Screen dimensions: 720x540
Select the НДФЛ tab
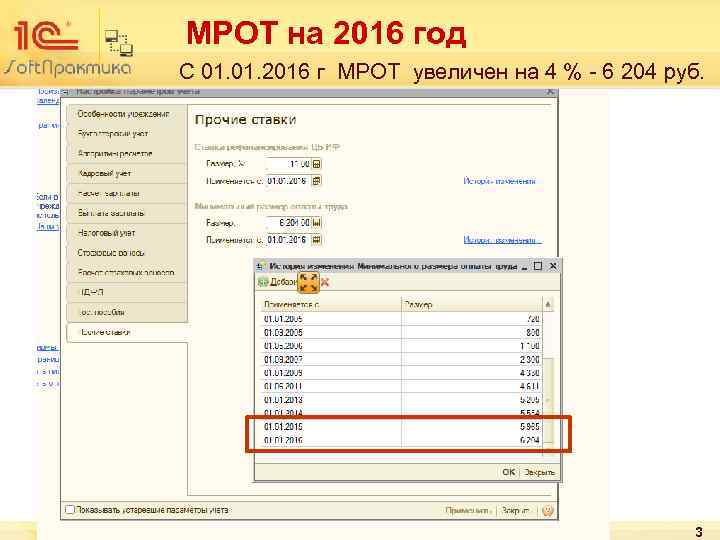127,292
